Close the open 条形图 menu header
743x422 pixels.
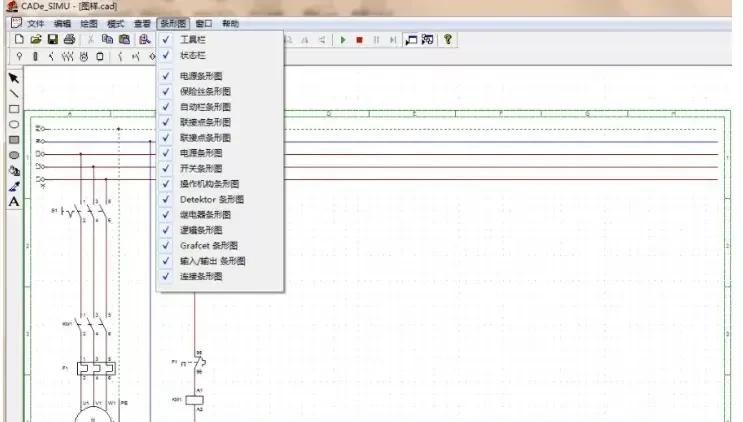(173, 23)
